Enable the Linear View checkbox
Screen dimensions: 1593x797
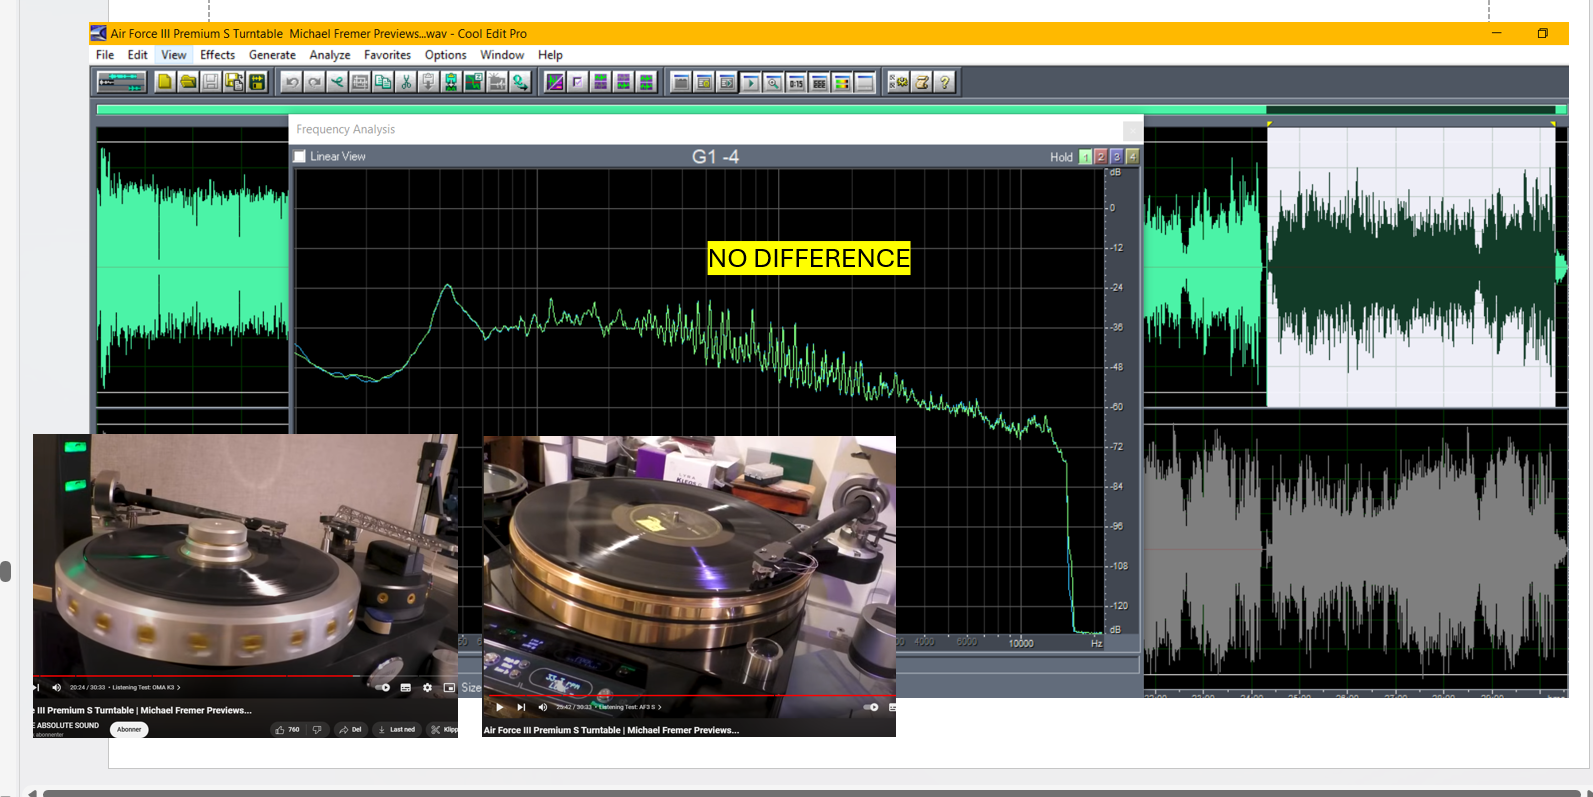[299, 157]
